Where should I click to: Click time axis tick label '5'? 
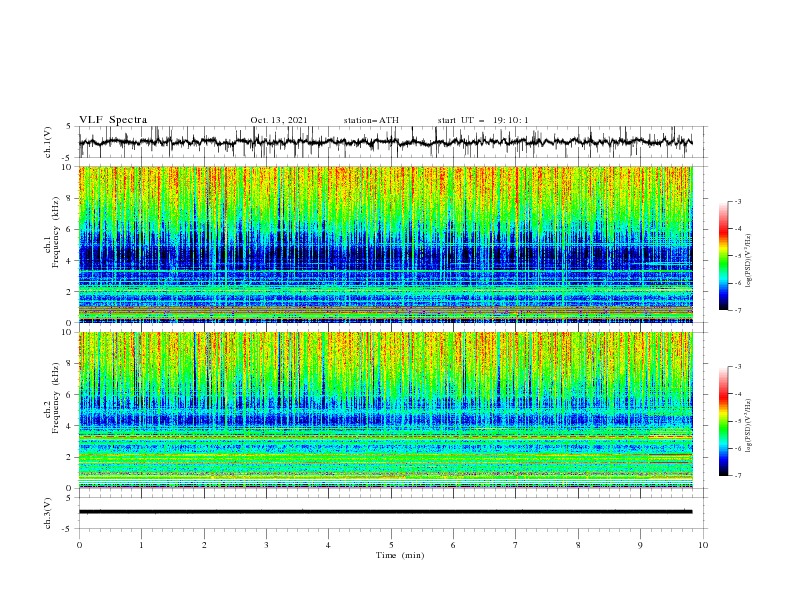click(391, 545)
